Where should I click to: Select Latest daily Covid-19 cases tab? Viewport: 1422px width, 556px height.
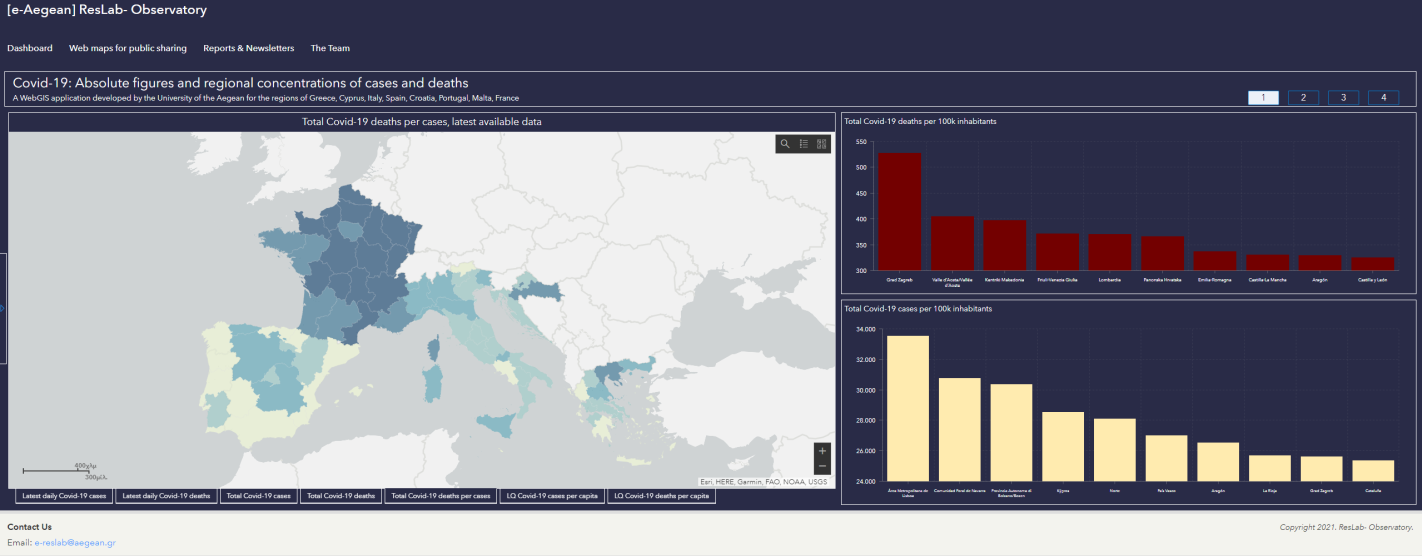click(x=64, y=496)
